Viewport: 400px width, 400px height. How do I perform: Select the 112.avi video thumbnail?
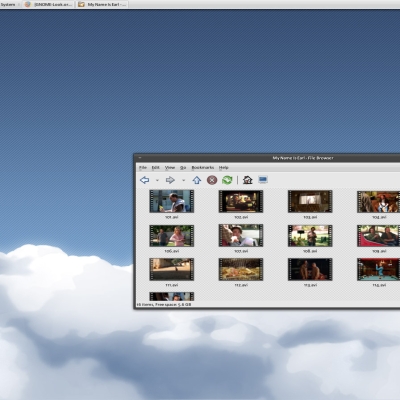(241, 269)
